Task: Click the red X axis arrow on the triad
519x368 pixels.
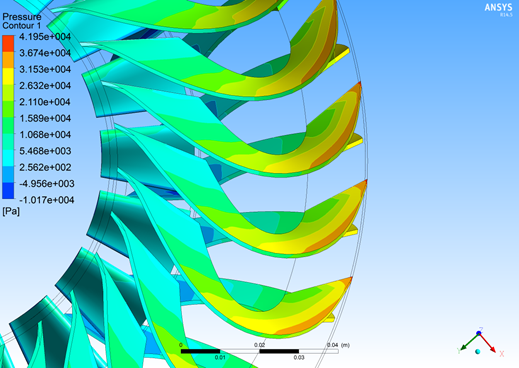Action: [x=488, y=343]
